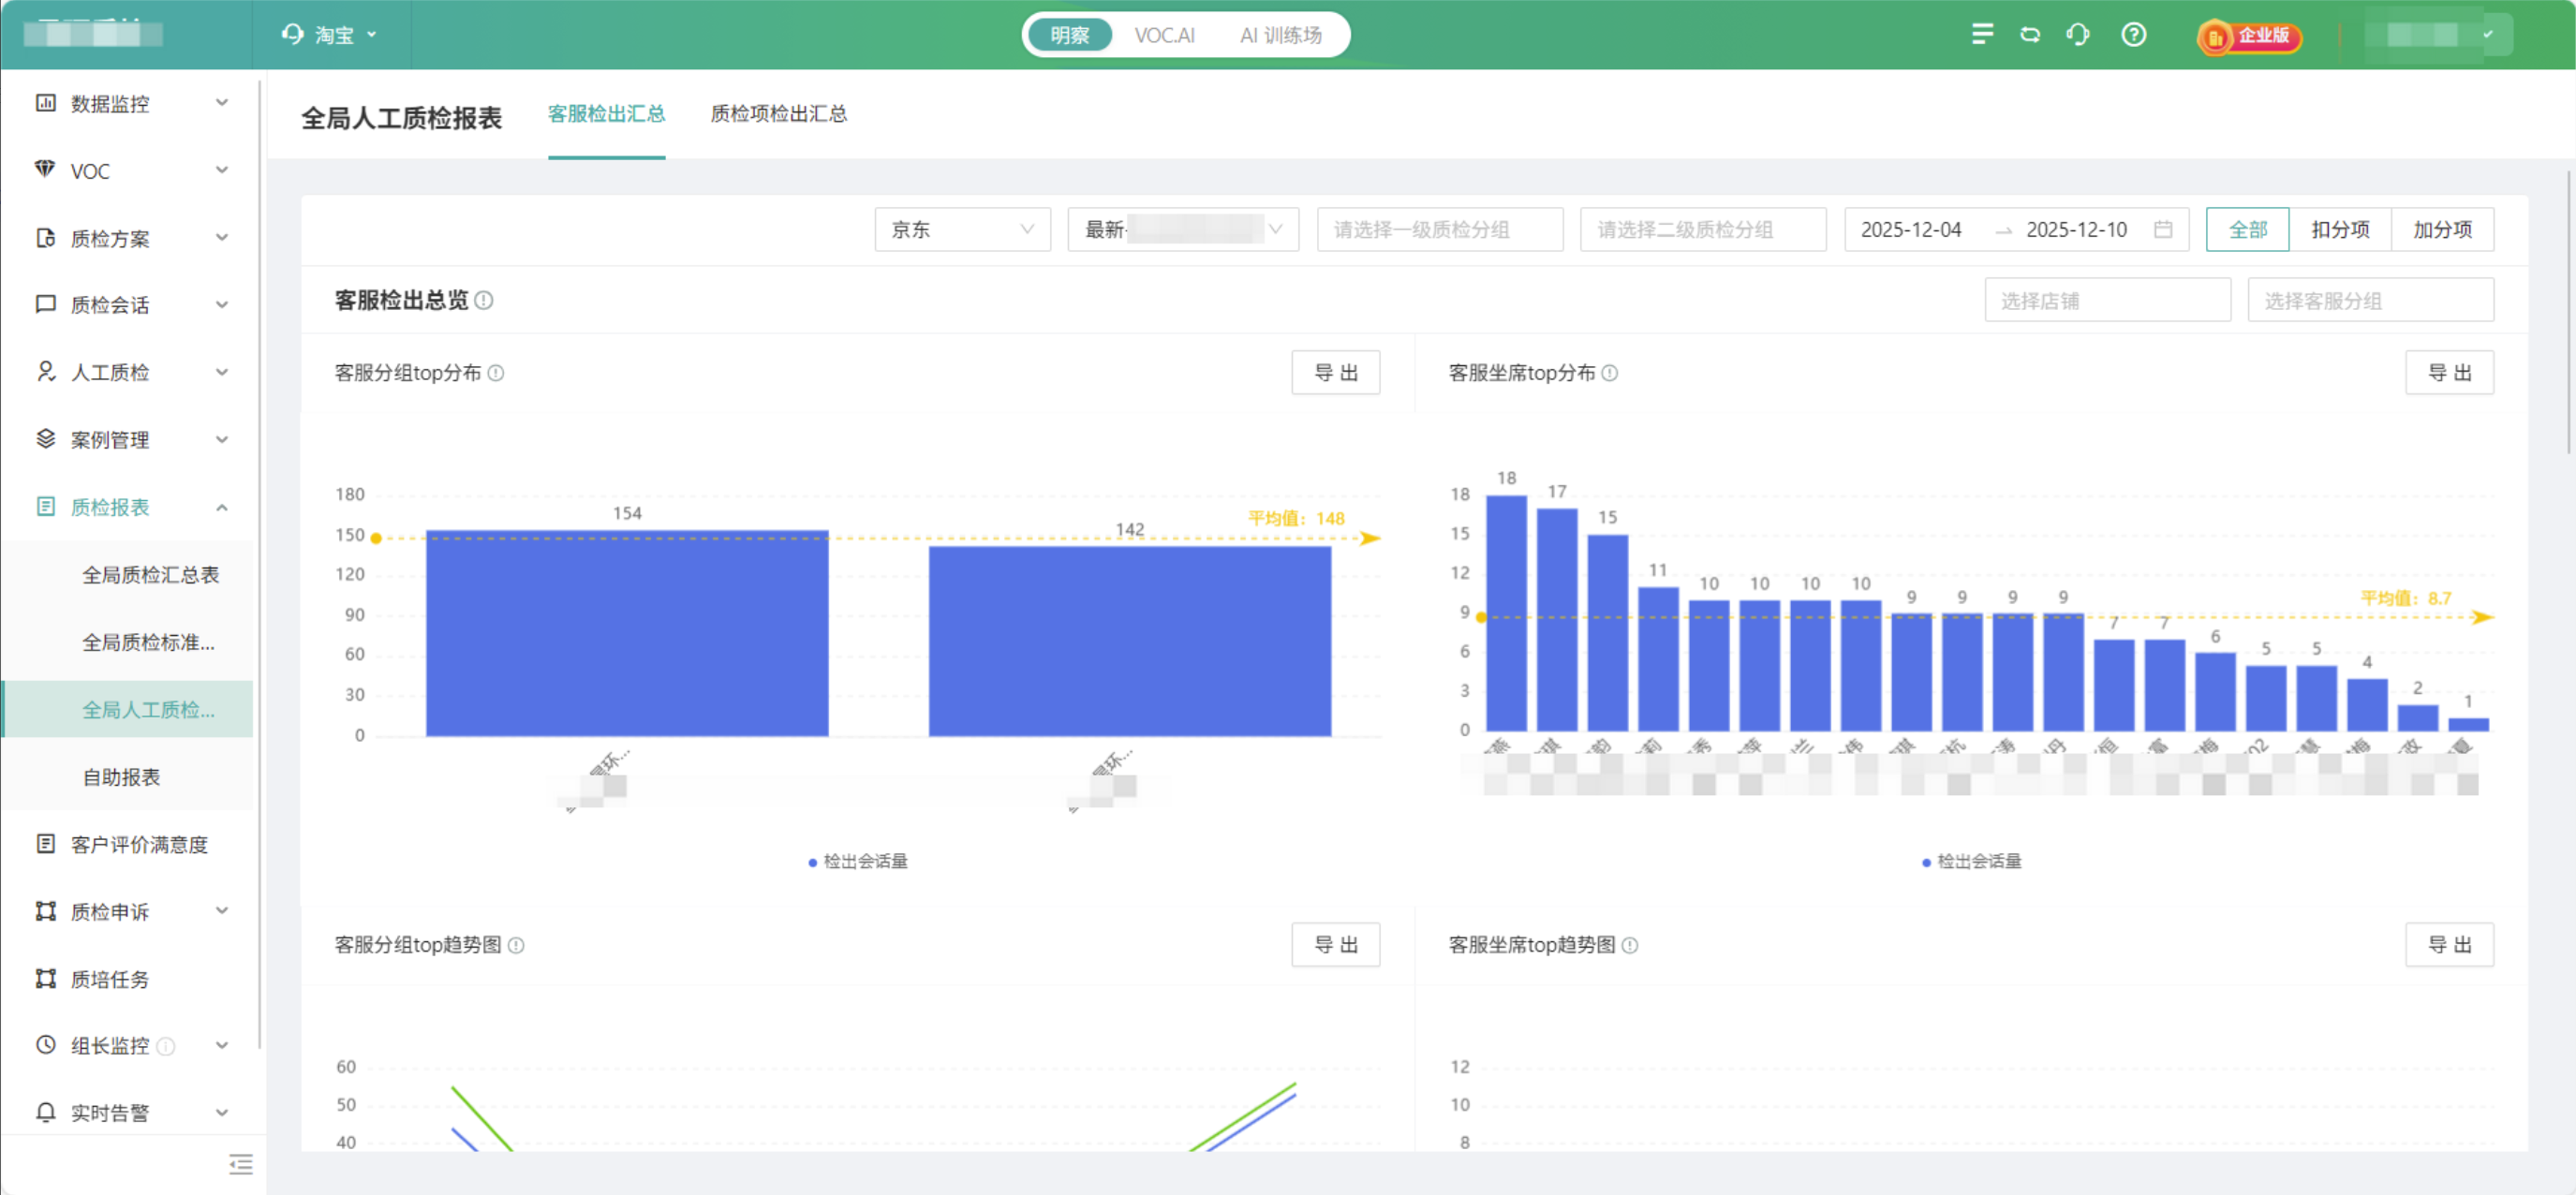Collapse the sidebar with the bottom icon

[x=241, y=1164]
